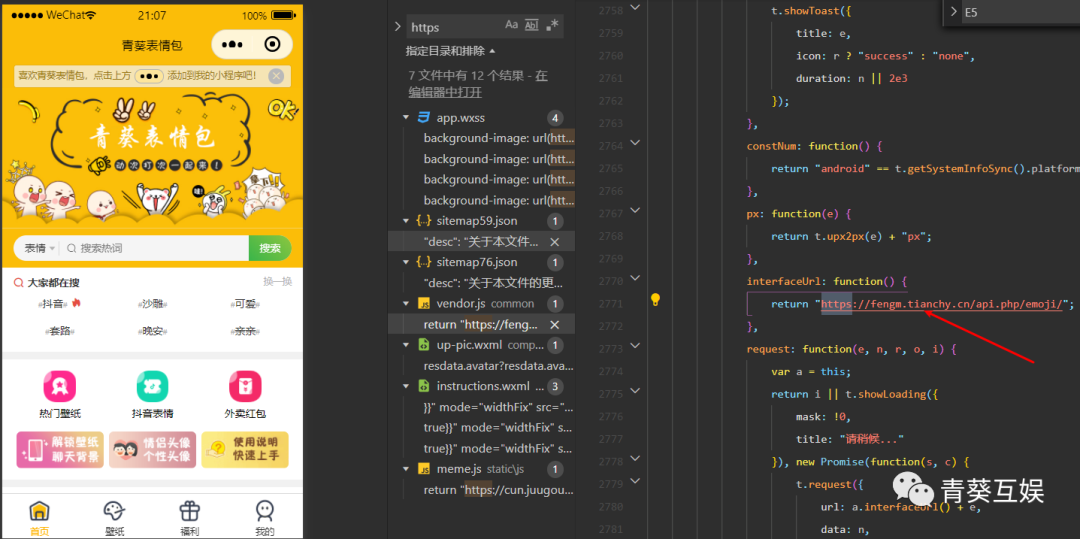Open the 表情 search type dropdown

(x=40, y=248)
